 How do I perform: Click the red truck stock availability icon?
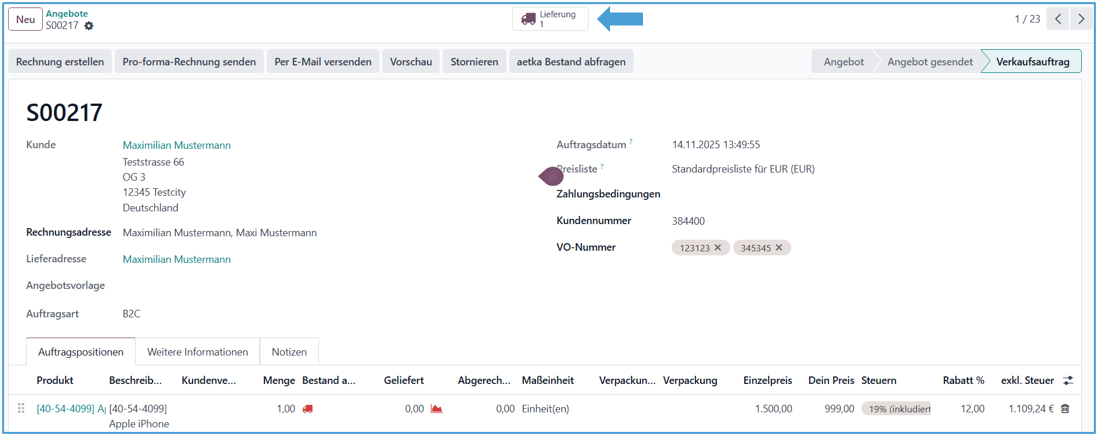point(307,409)
